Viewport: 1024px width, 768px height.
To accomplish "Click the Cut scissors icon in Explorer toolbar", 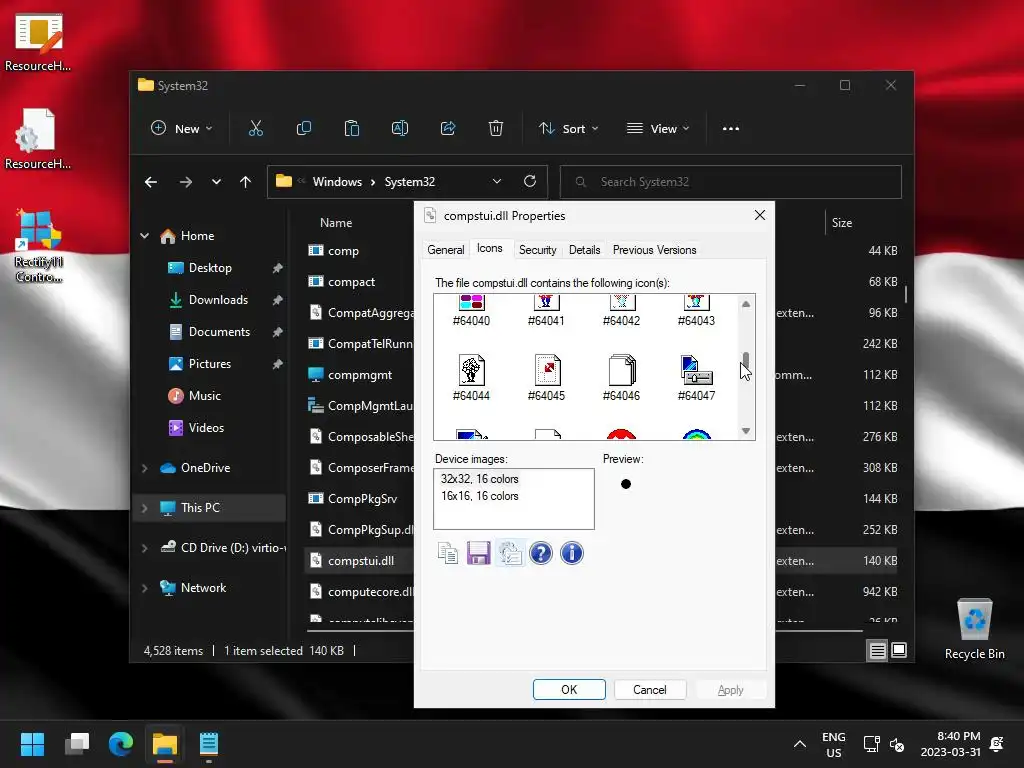I will point(255,129).
